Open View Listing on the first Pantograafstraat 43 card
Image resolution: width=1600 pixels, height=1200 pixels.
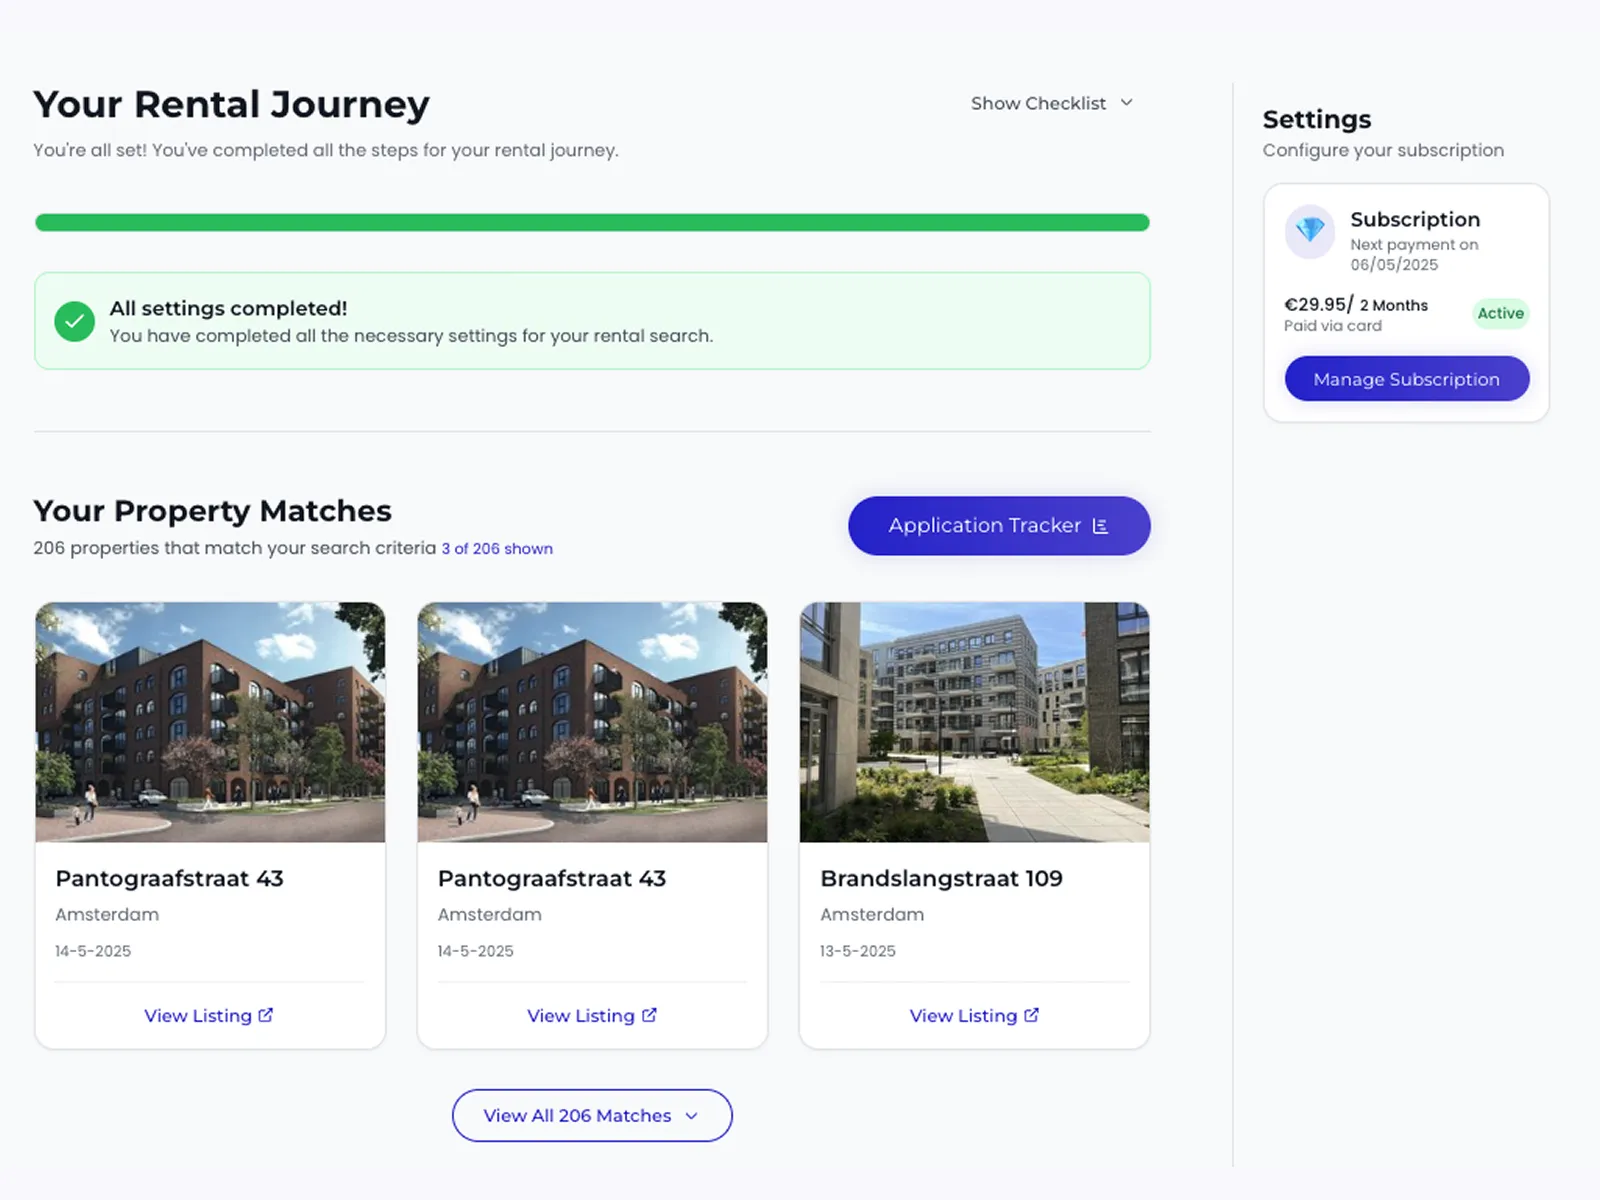198,1016
